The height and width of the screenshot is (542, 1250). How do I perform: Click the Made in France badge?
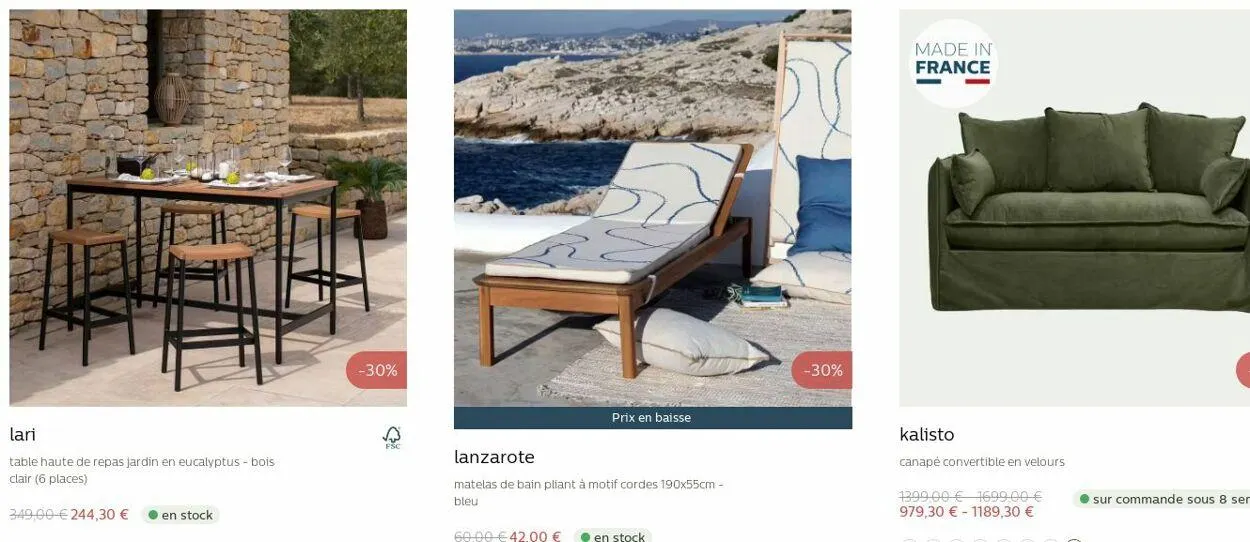coord(953,63)
